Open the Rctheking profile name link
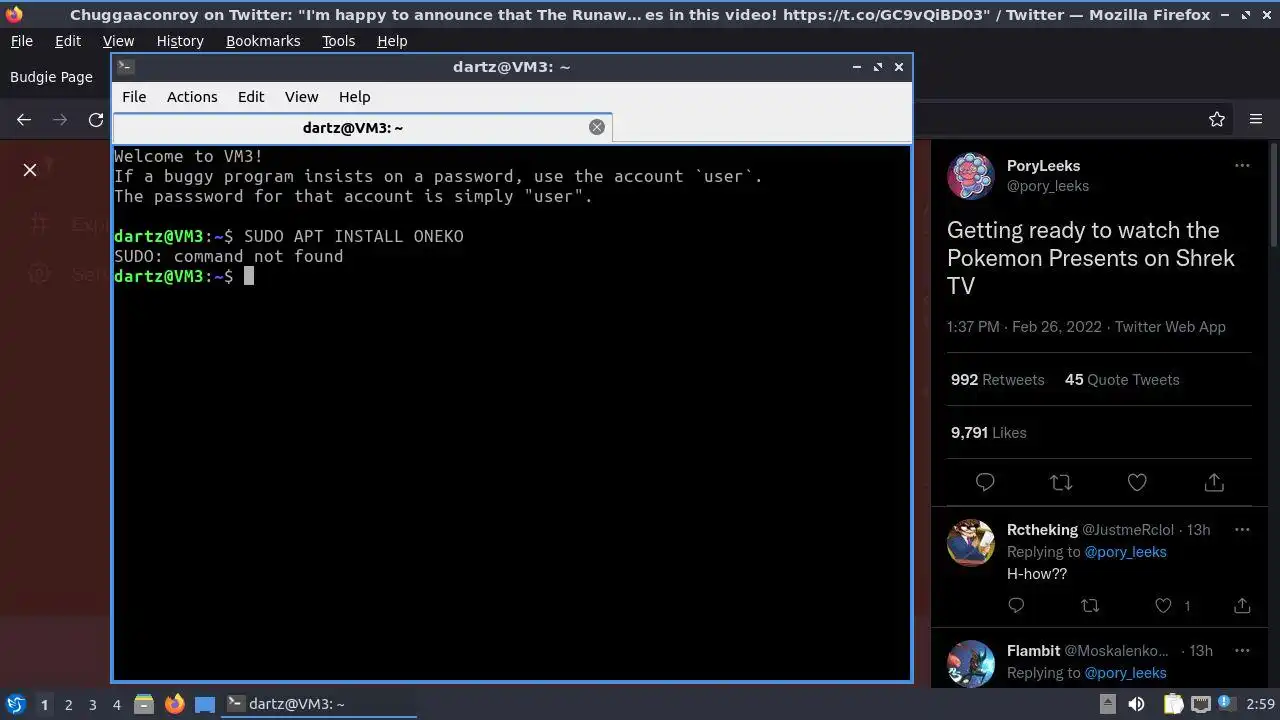Viewport: 1280px width, 720px height. pyautogui.click(x=1042, y=530)
